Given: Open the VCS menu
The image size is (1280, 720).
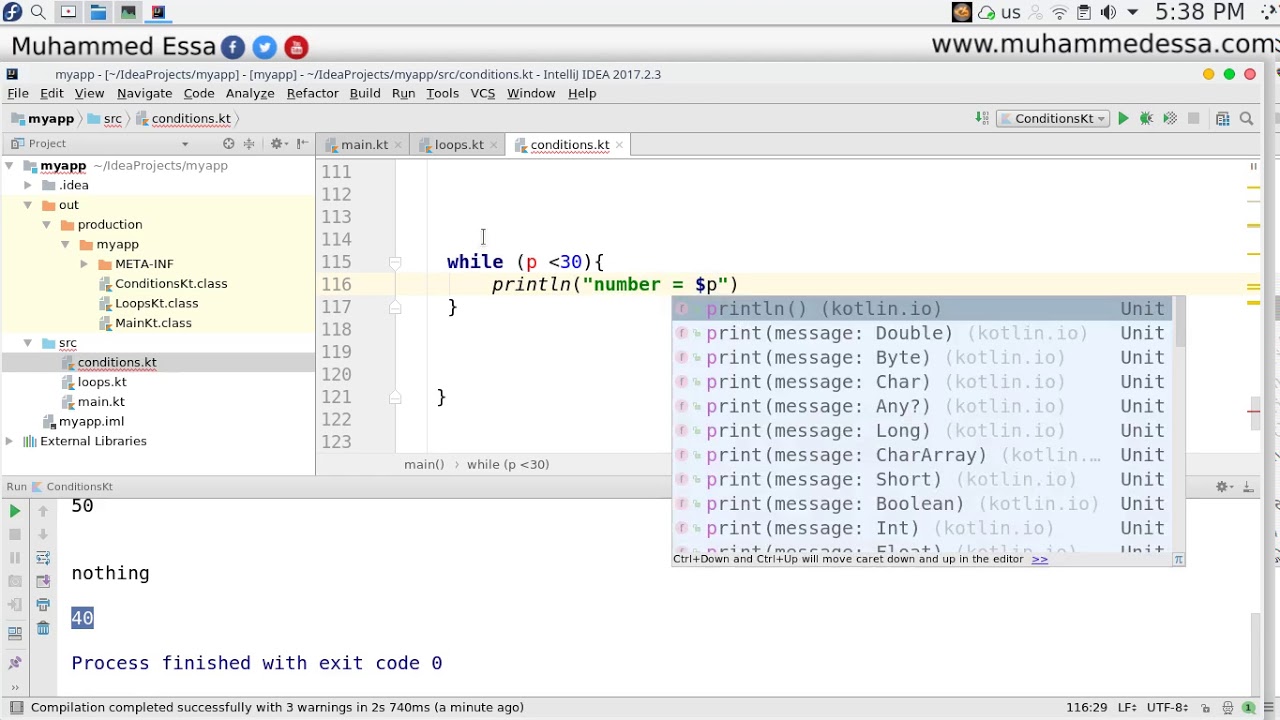Looking at the screenshot, I should (482, 93).
